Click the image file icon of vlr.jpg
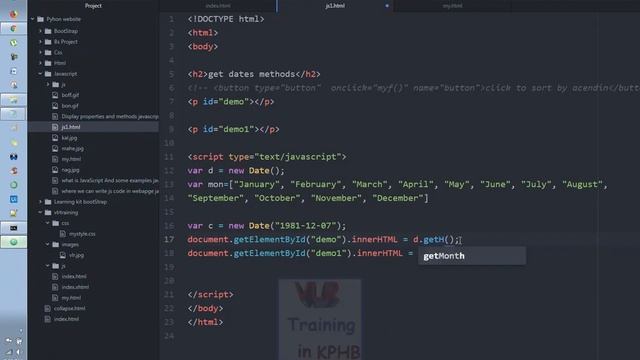 63,255
